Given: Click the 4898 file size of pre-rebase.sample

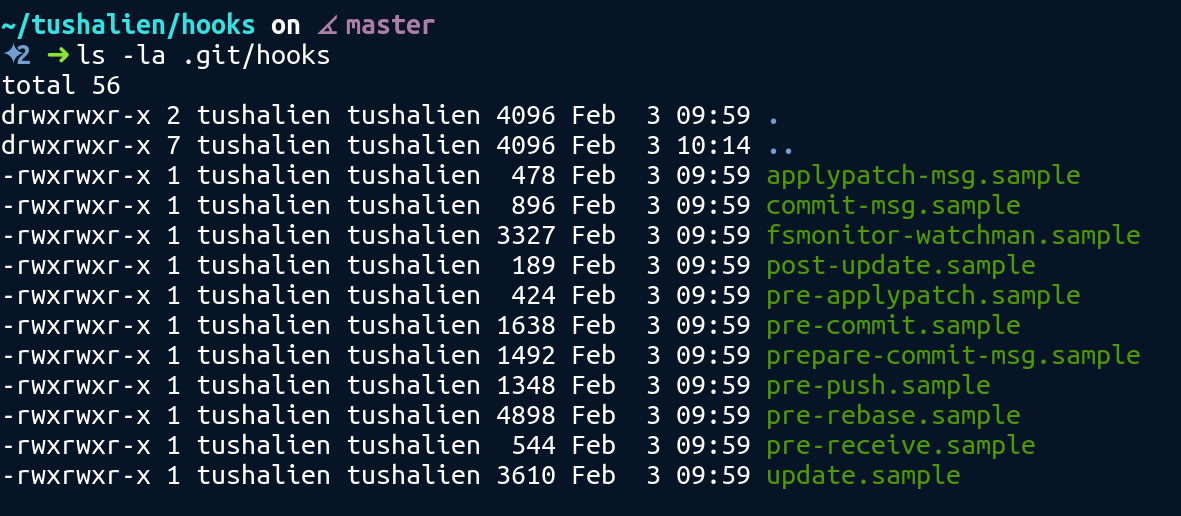Looking at the screenshot, I should pos(525,416).
